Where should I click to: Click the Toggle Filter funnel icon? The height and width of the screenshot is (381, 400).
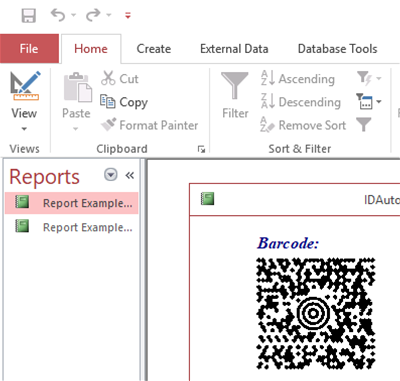[363, 125]
